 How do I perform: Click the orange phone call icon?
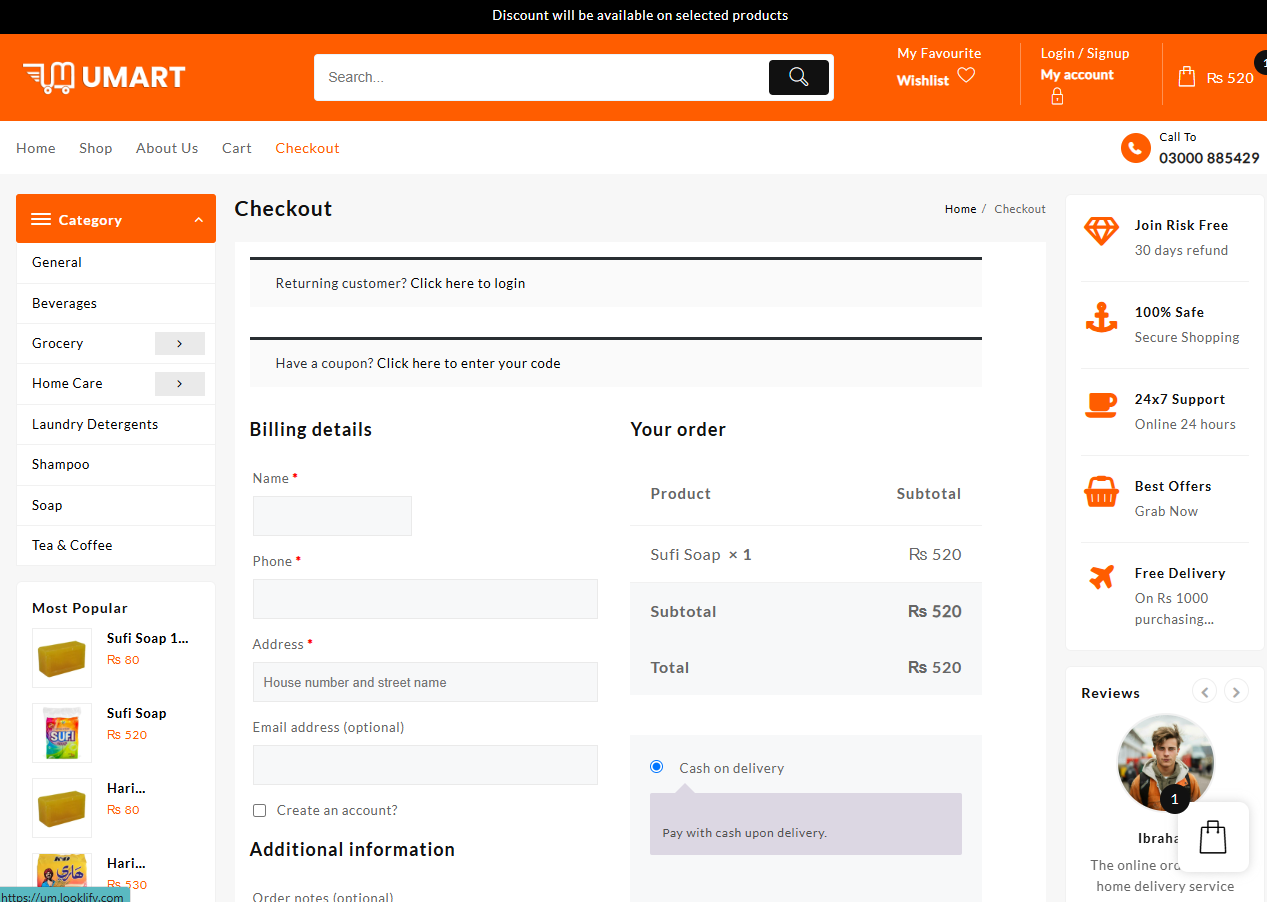(x=1135, y=149)
